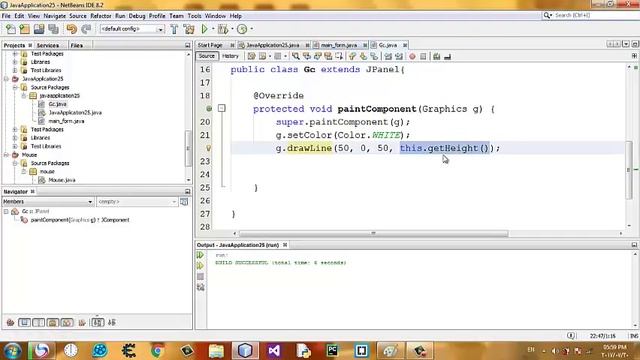Click the History view button
Image resolution: width=640 pixels, height=360 pixels.
pos(230,56)
